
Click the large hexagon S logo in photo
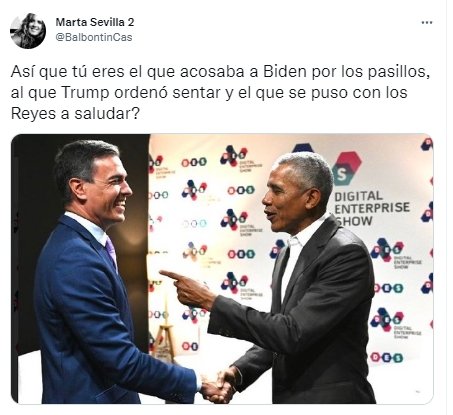tap(346, 168)
